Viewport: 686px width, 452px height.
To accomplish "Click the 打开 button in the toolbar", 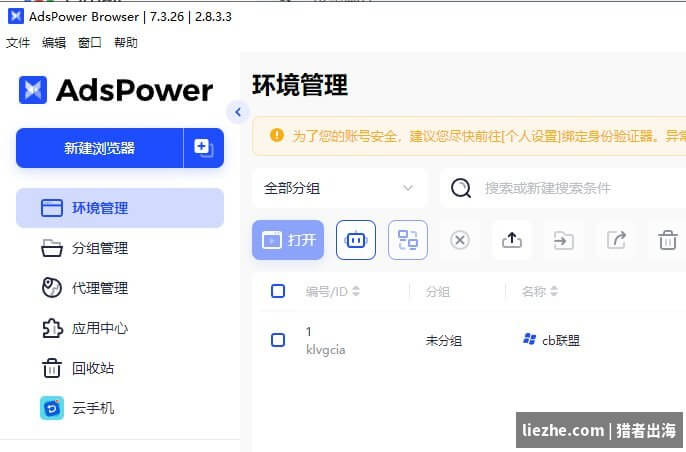I will click(288, 240).
